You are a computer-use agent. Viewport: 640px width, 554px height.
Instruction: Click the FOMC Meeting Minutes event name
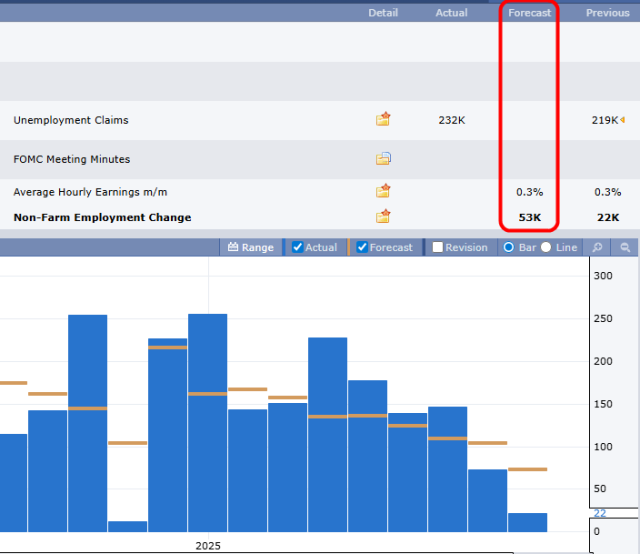pos(71,159)
